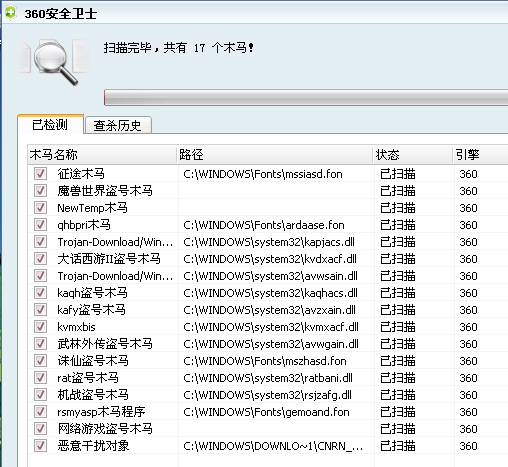Toggle the 恶意干扰对象 checkbox
Image resolution: width=508 pixels, height=467 pixels.
coord(40,446)
